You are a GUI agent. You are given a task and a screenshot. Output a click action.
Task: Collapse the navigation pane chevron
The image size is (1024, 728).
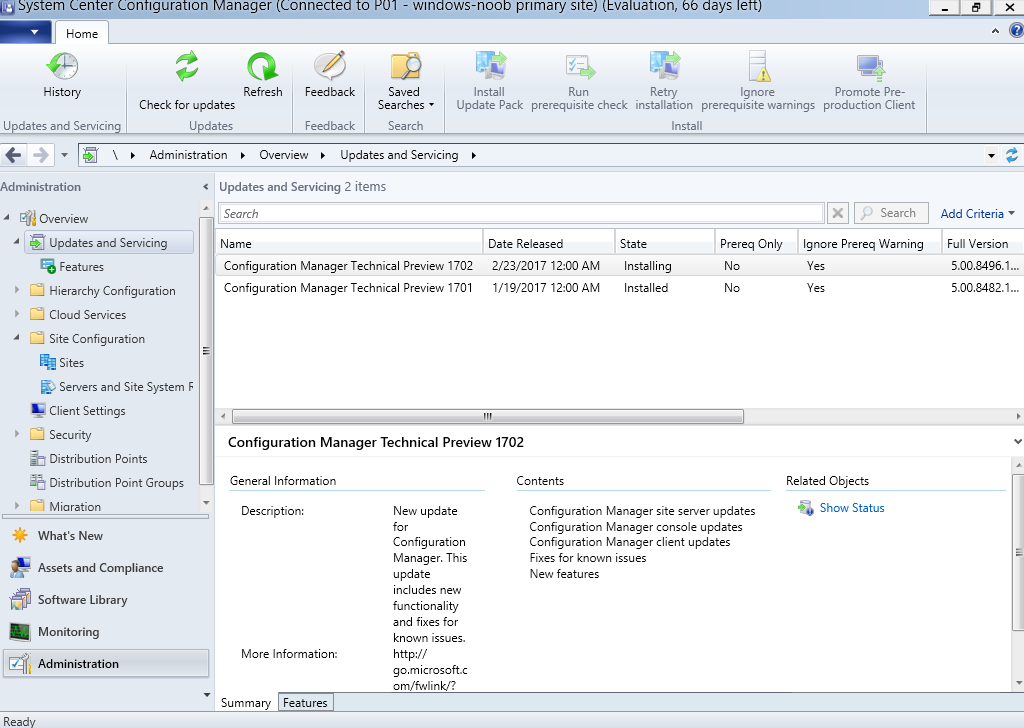205,187
